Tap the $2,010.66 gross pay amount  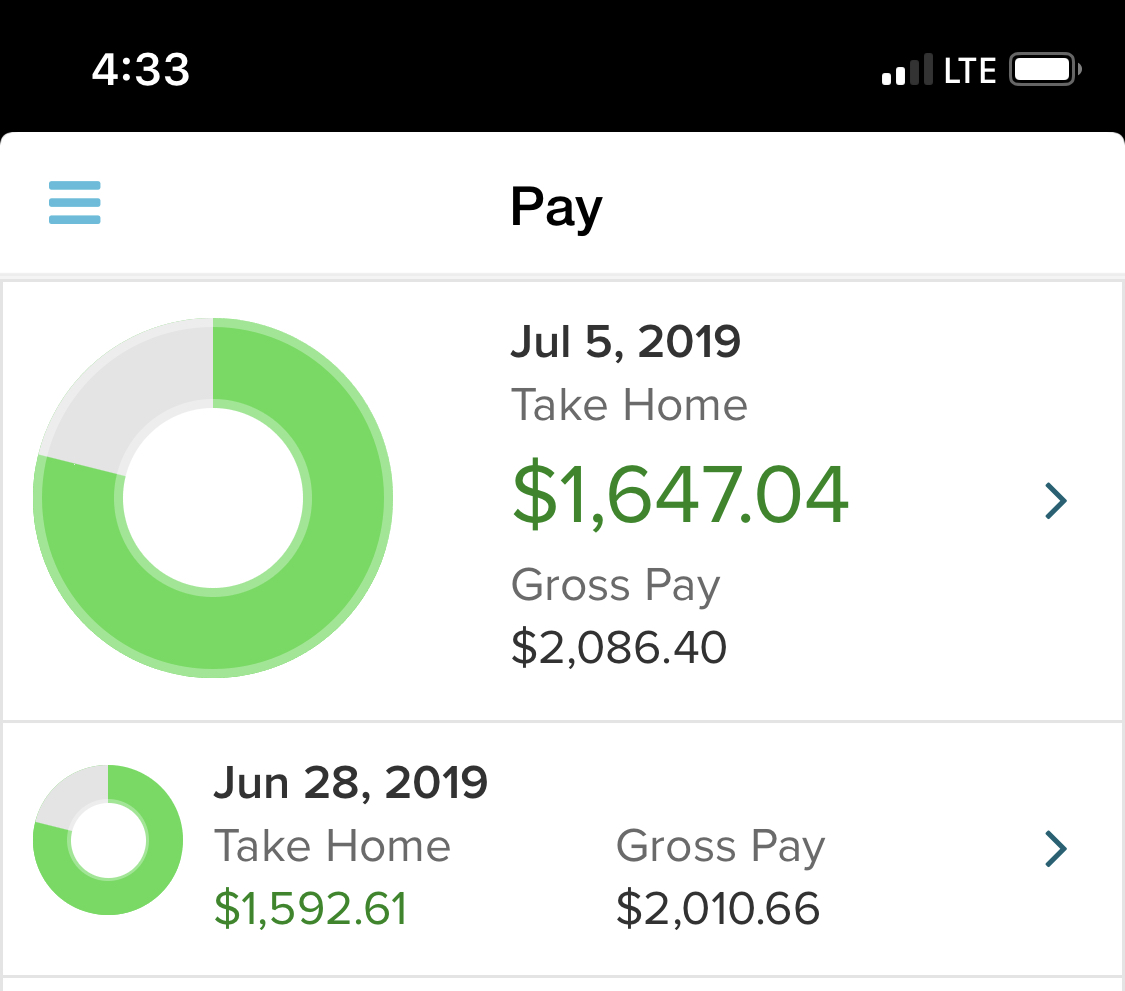point(717,909)
